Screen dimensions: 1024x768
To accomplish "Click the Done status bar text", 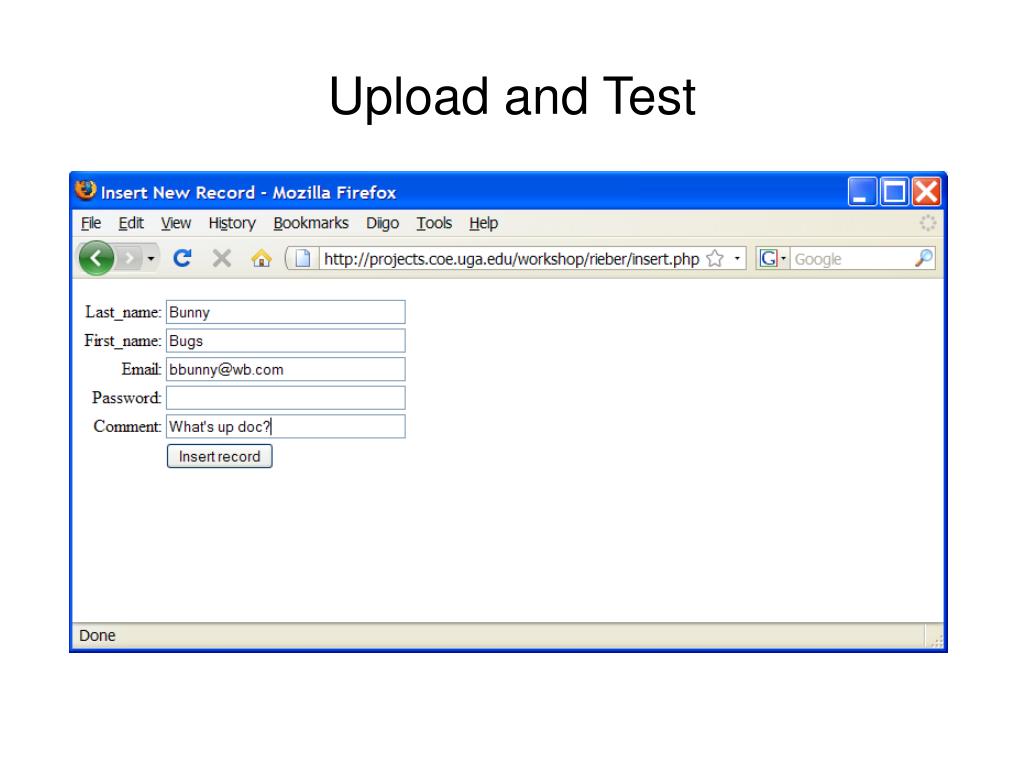I will point(97,635).
